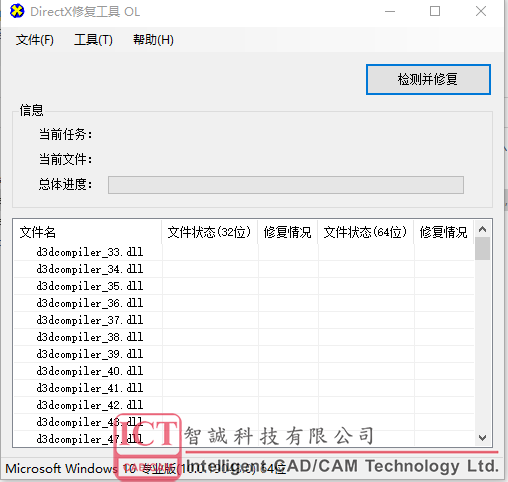Viewport: 508px width, 482px height.
Task: Click the 当前文件 label
Action: point(65,159)
